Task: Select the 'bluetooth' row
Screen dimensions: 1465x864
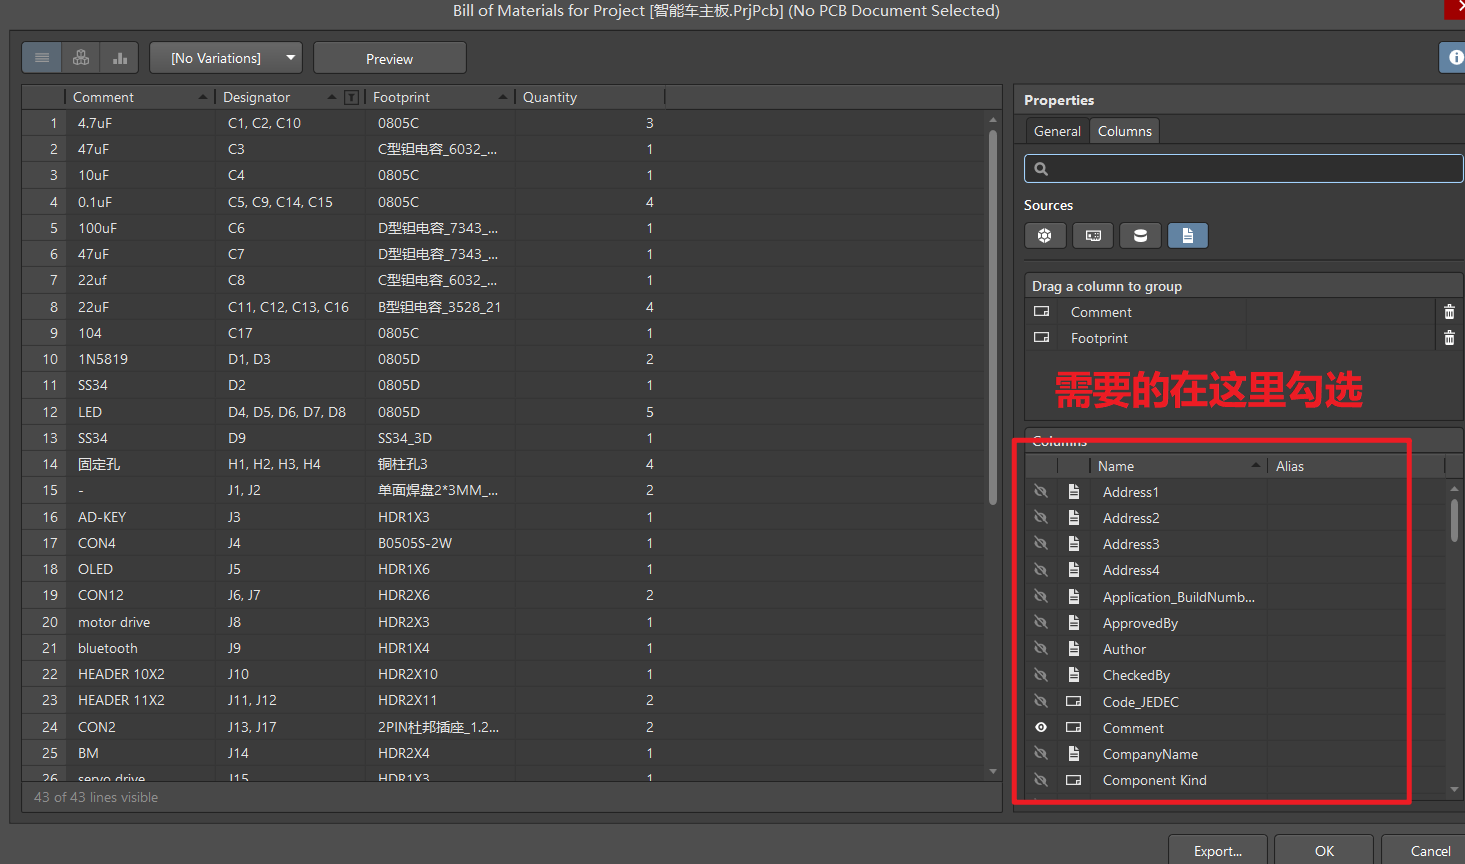Action: pos(504,648)
